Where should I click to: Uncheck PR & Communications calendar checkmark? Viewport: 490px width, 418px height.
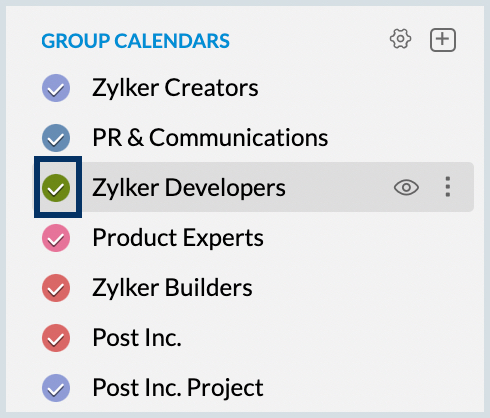coord(56,138)
